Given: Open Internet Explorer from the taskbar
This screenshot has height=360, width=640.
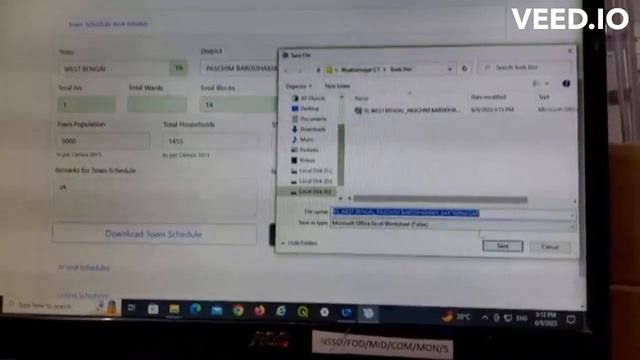Looking at the screenshot, I should (281, 312).
